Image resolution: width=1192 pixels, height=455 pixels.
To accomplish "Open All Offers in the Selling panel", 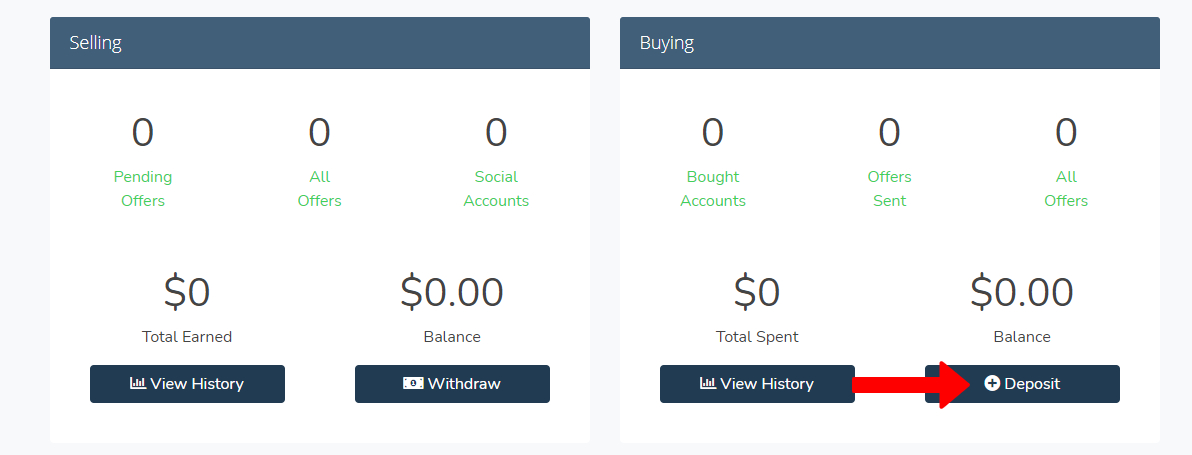I will click(319, 188).
